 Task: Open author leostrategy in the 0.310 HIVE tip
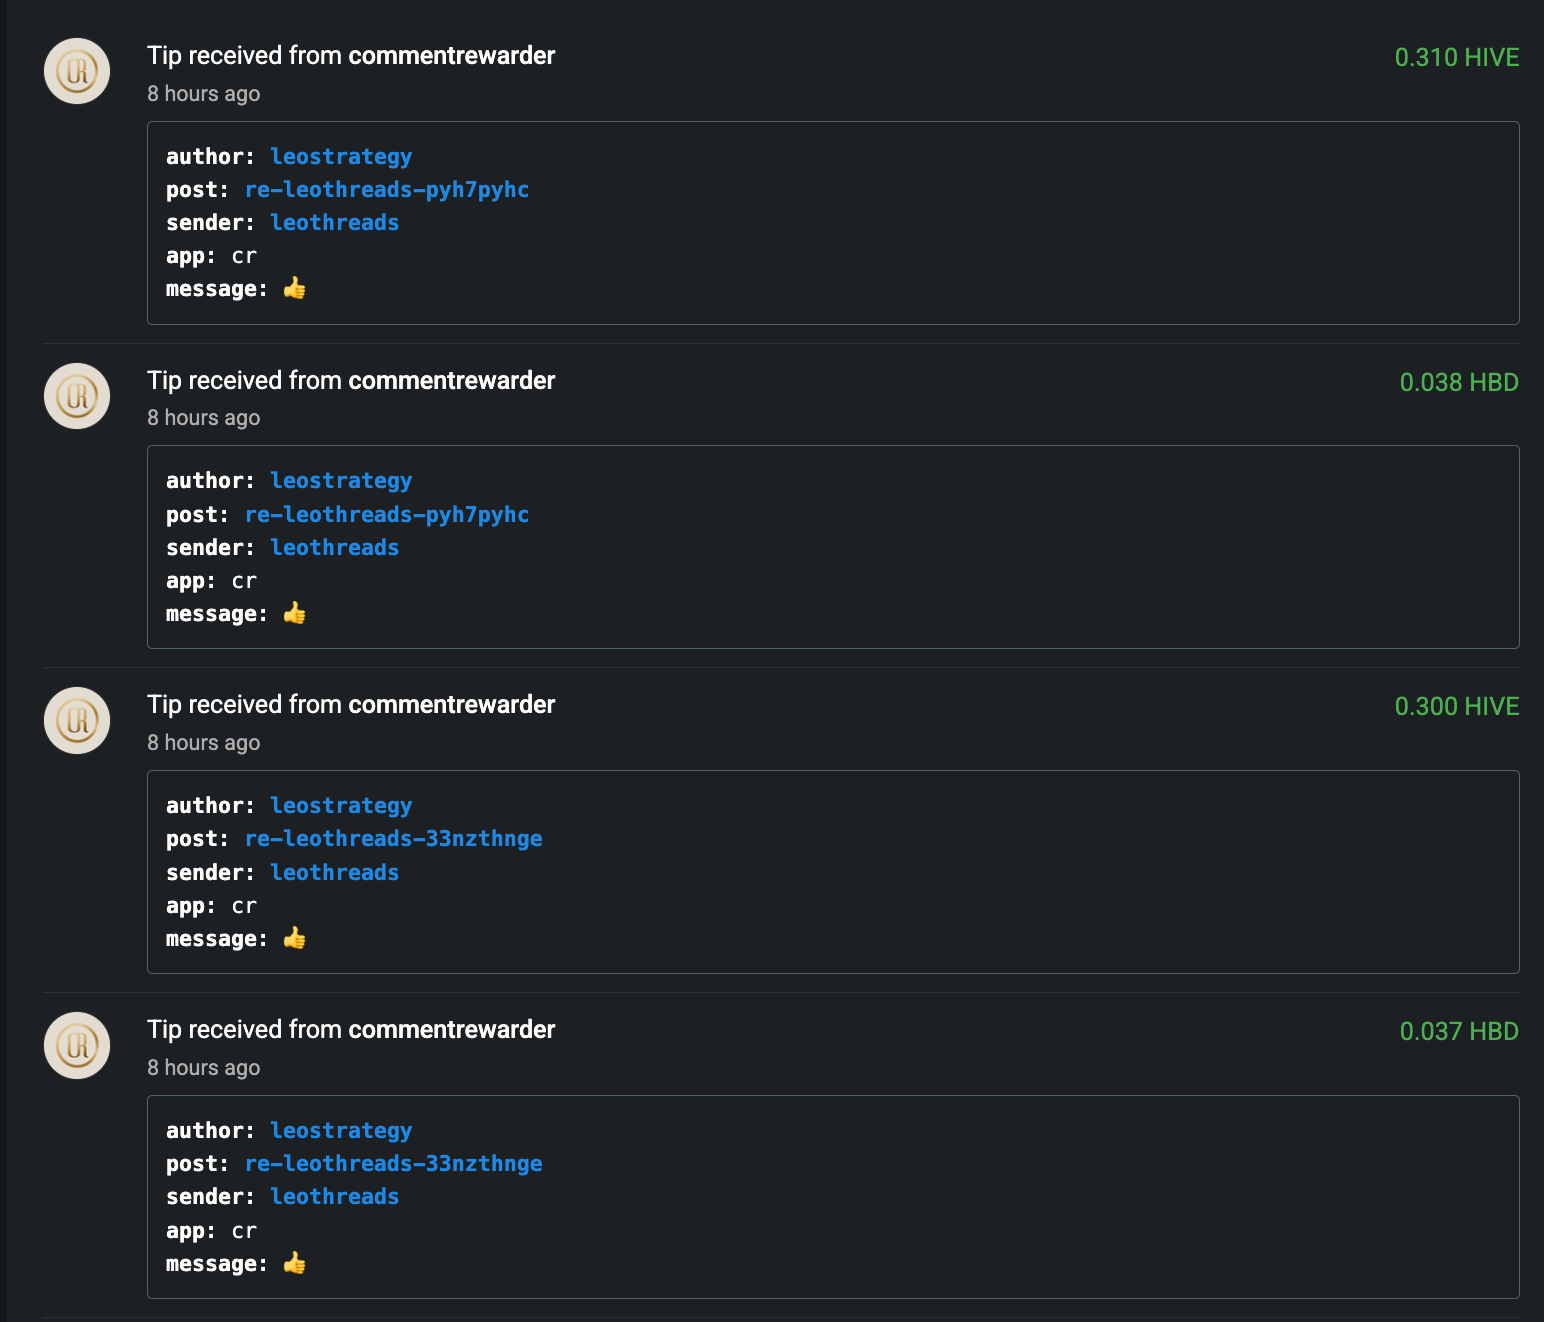341,156
